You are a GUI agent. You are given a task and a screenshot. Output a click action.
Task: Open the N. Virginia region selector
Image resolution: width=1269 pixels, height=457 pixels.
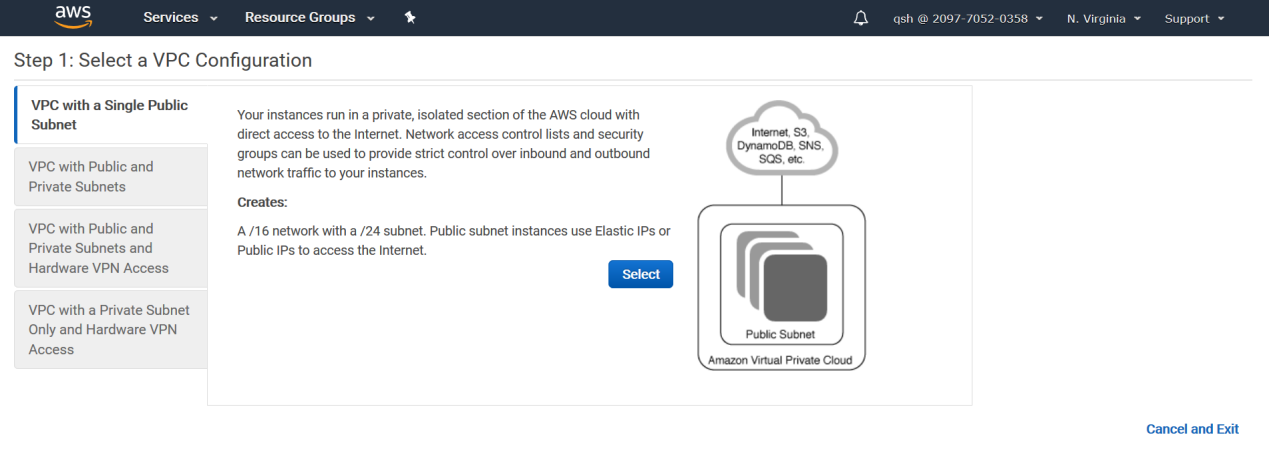1104,18
